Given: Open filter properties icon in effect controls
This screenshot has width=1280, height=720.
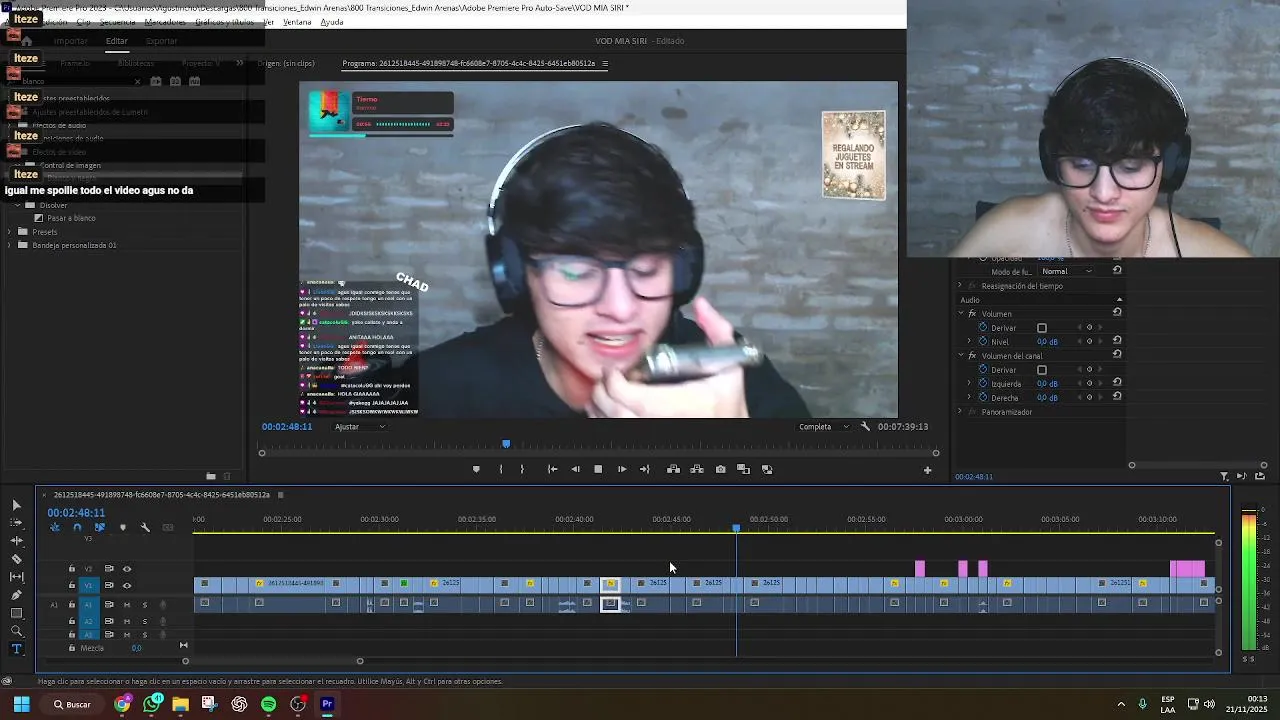Looking at the screenshot, I should [x=1225, y=477].
